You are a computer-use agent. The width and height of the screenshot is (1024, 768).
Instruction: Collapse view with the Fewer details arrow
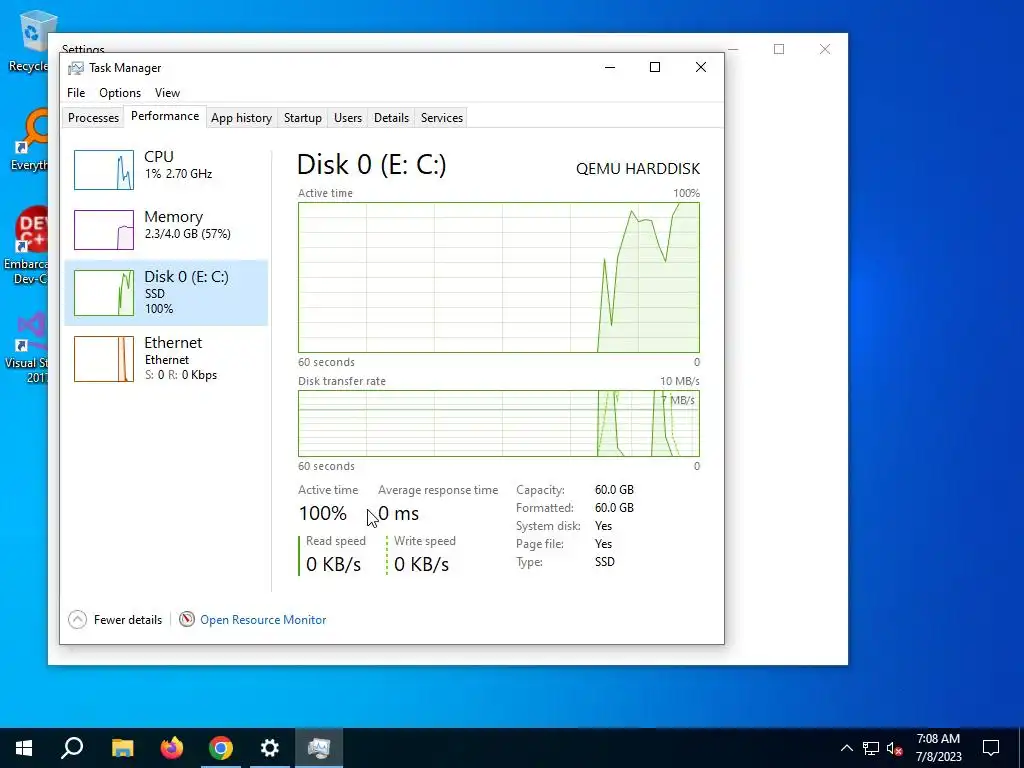[77, 619]
